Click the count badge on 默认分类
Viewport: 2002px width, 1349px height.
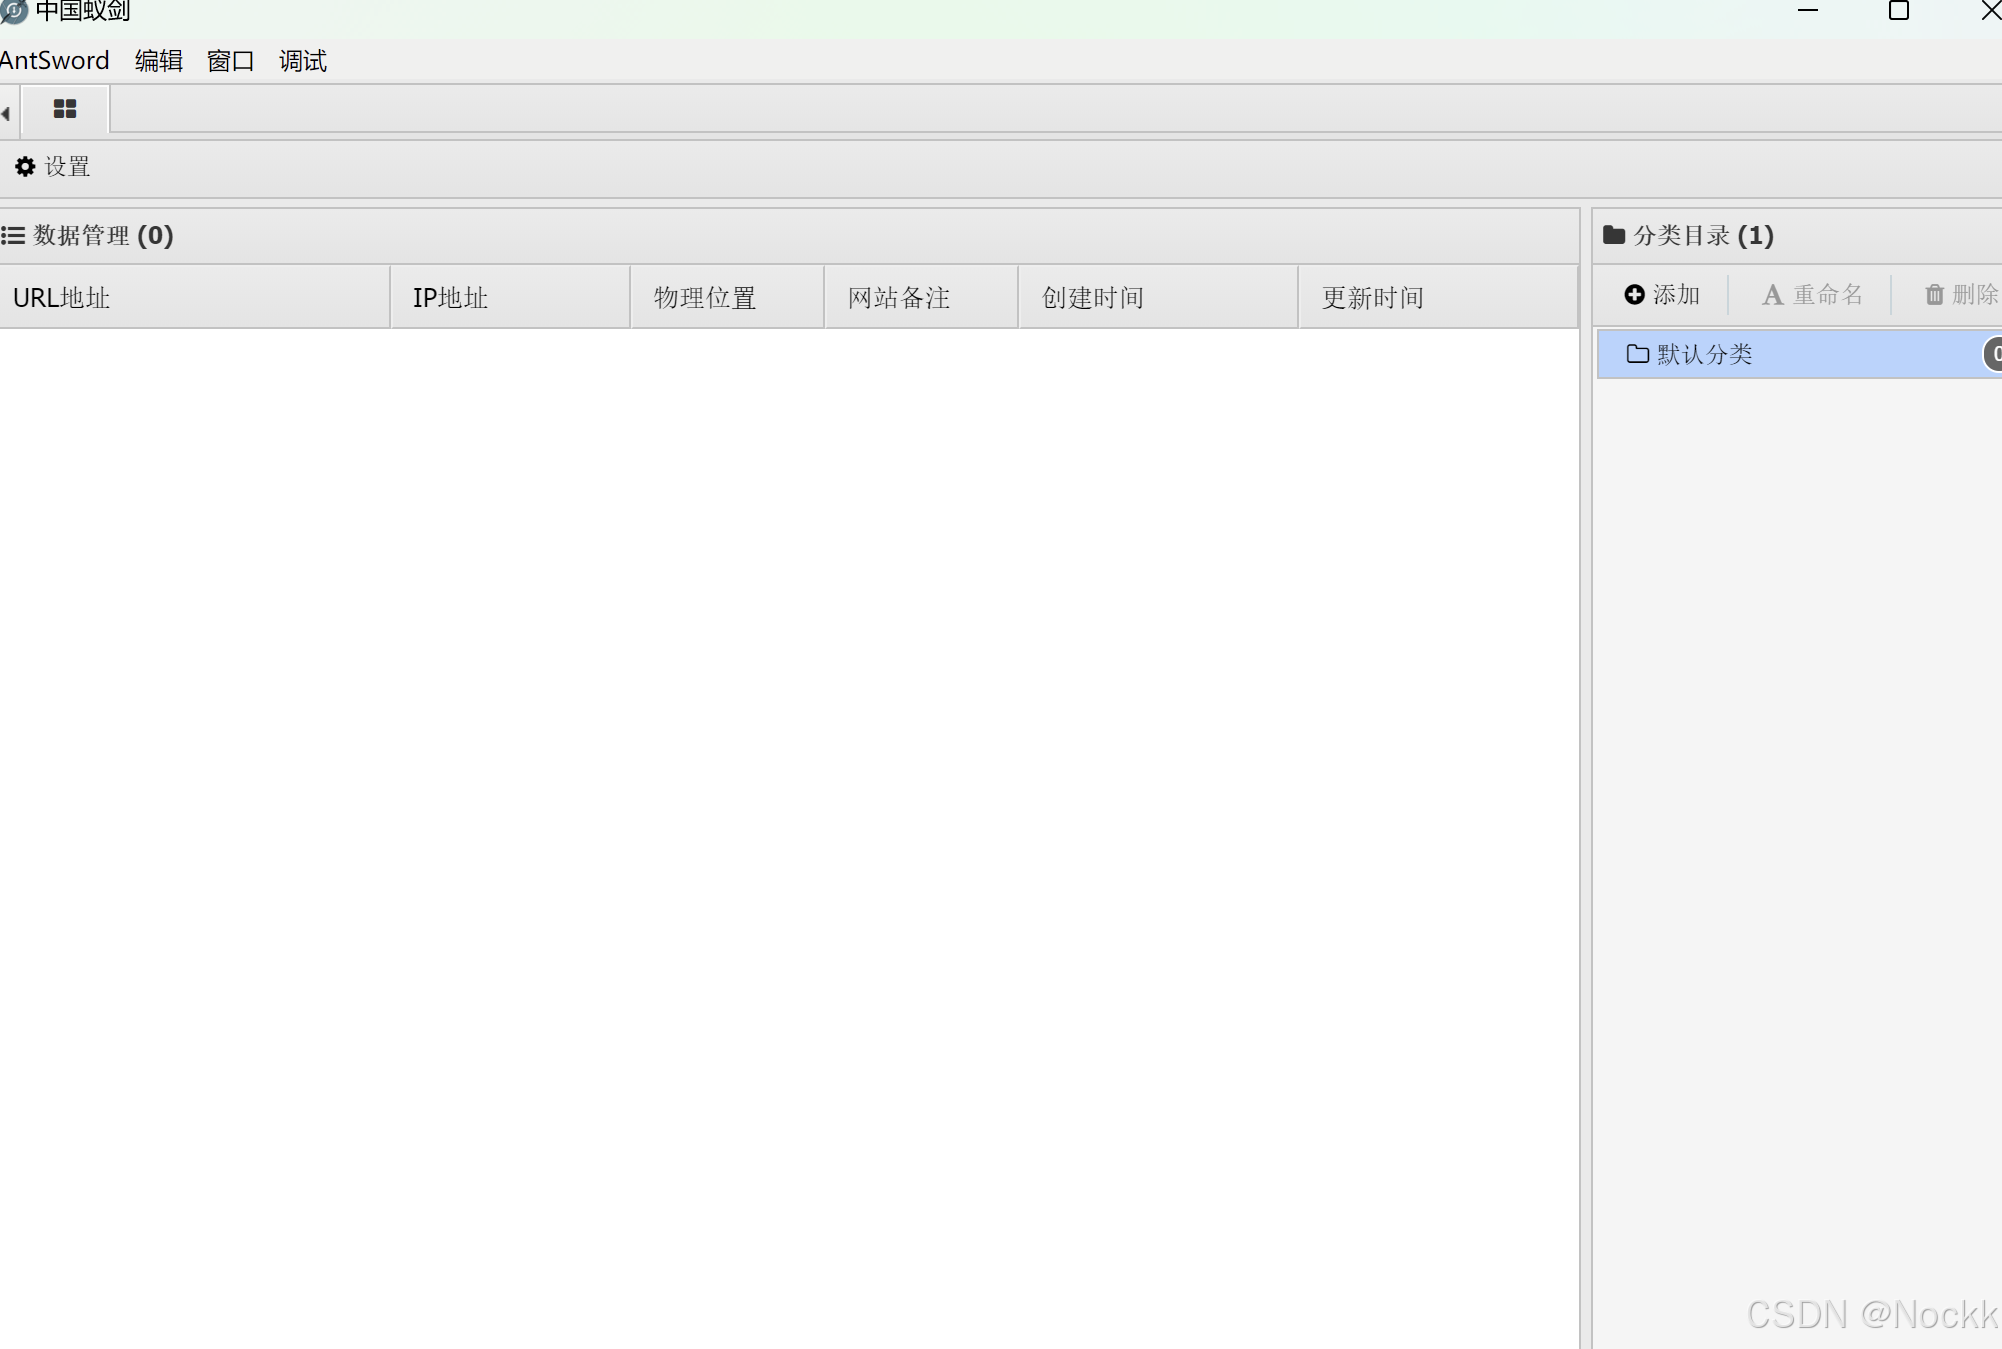click(1993, 354)
